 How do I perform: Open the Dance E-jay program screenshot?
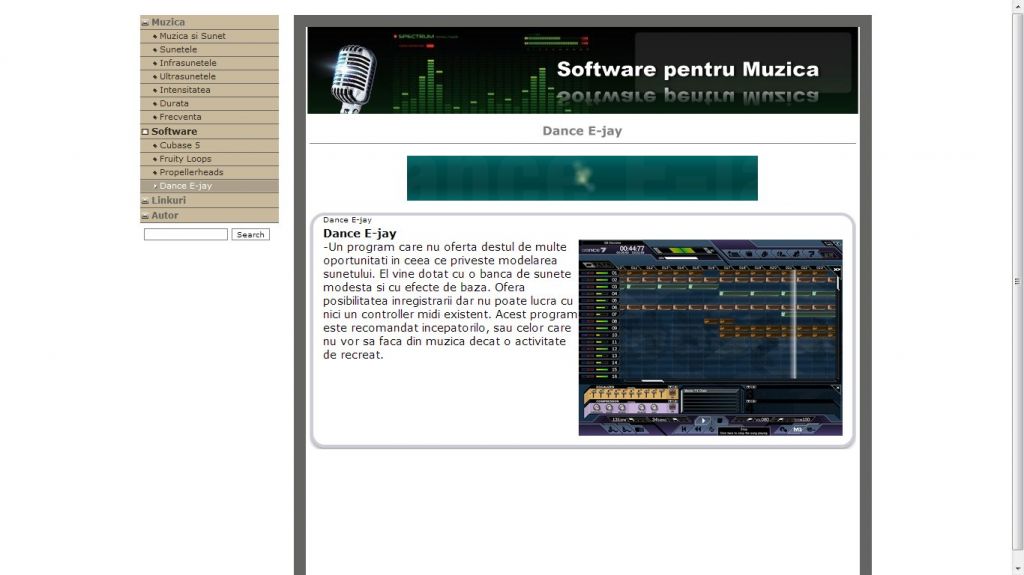tap(710, 338)
